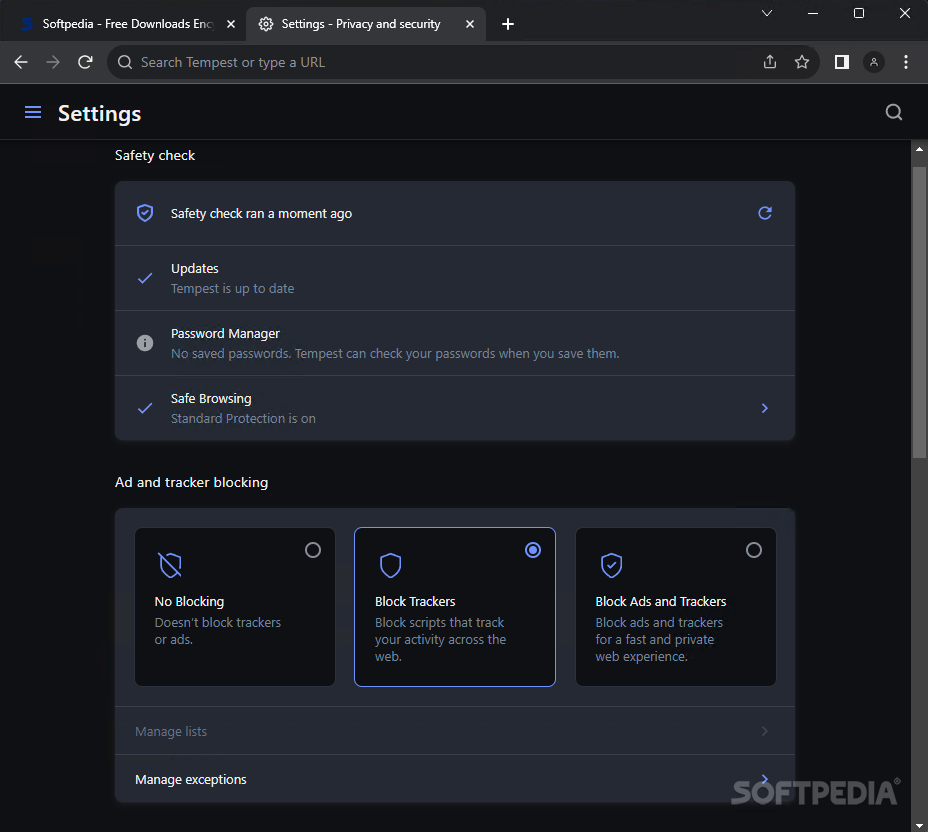This screenshot has height=832, width=928.
Task: Click "Block scripts that track" description
Action: pyautogui.click(x=440, y=639)
